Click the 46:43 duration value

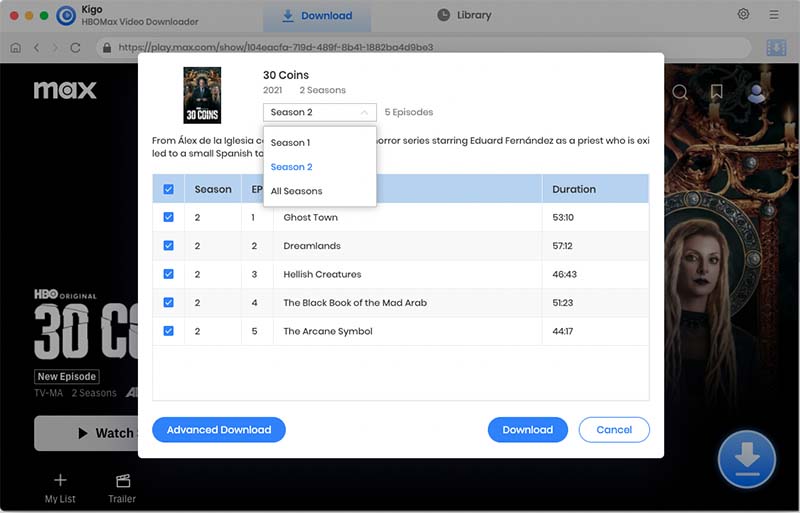pos(564,274)
